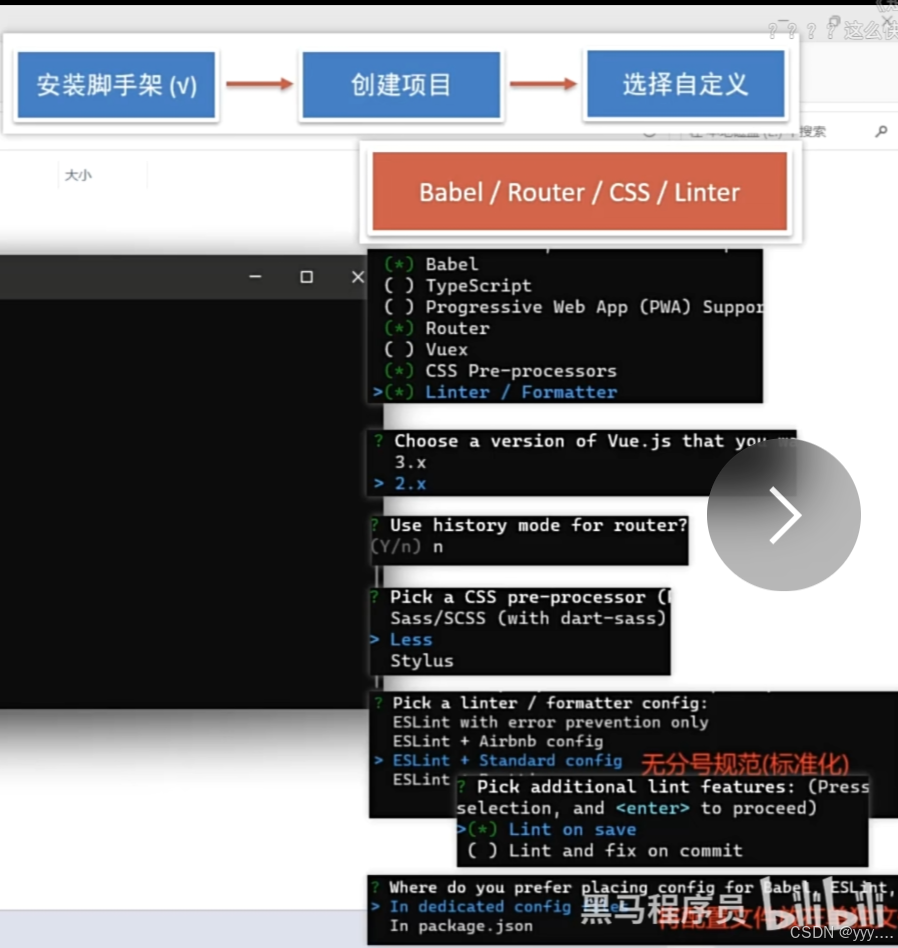Select the 创建项目 step box
The width and height of the screenshot is (898, 948).
[x=401, y=85]
